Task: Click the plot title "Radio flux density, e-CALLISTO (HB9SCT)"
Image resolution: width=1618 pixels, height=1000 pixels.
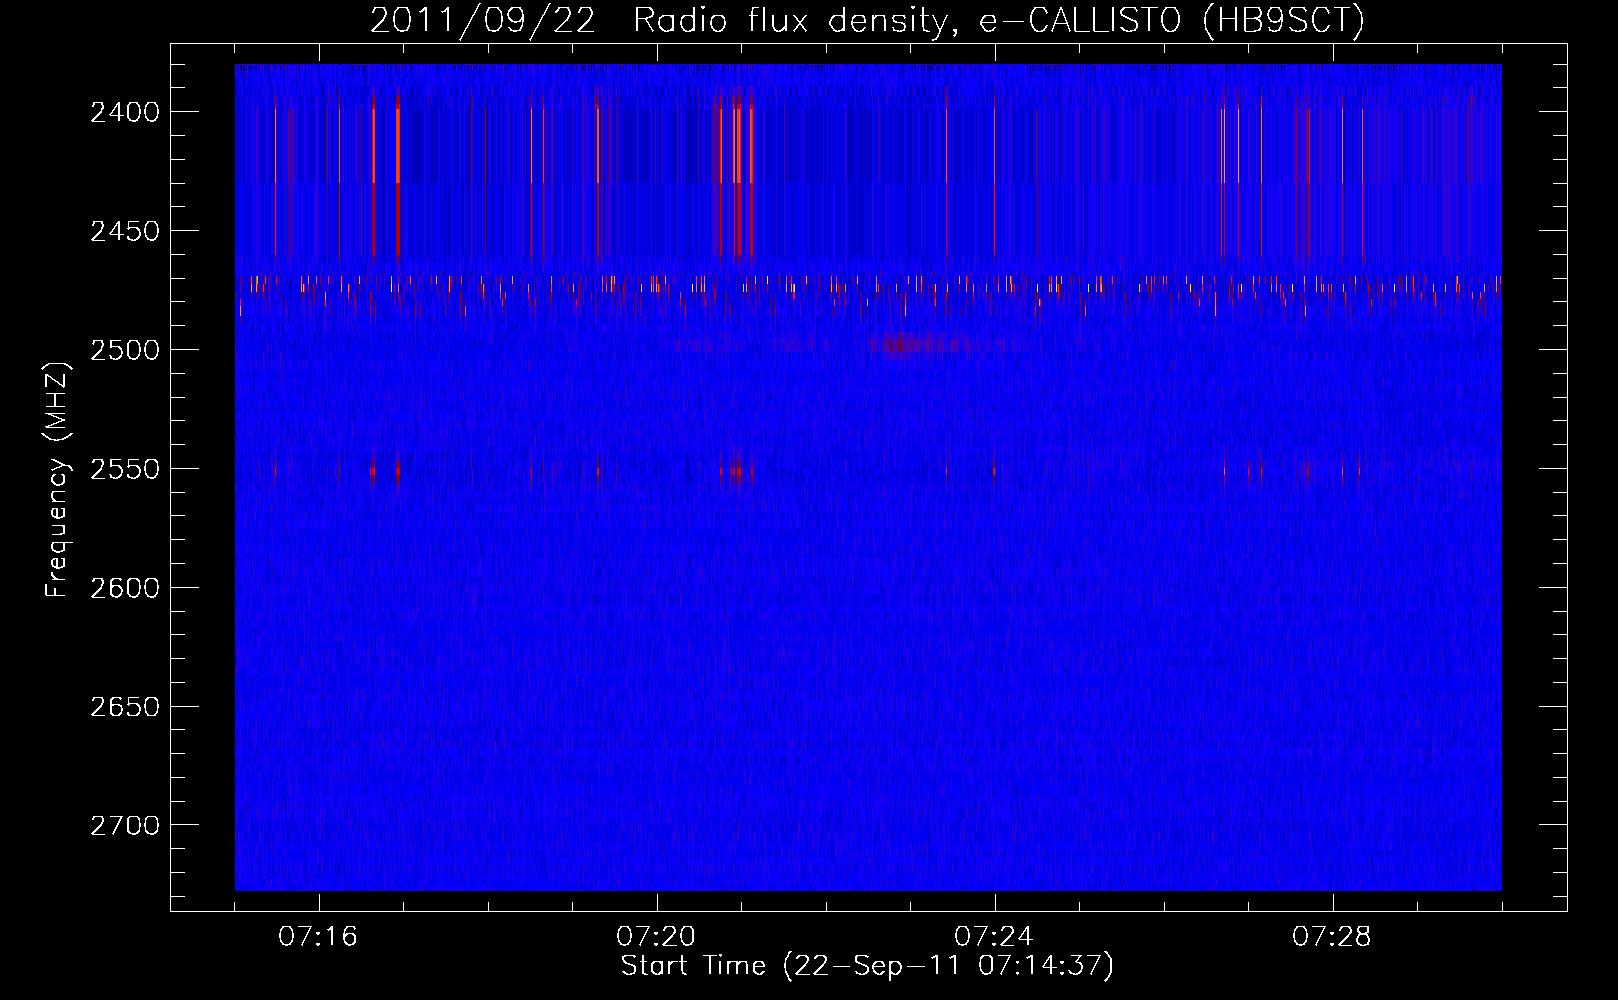Action: [x=999, y=20]
